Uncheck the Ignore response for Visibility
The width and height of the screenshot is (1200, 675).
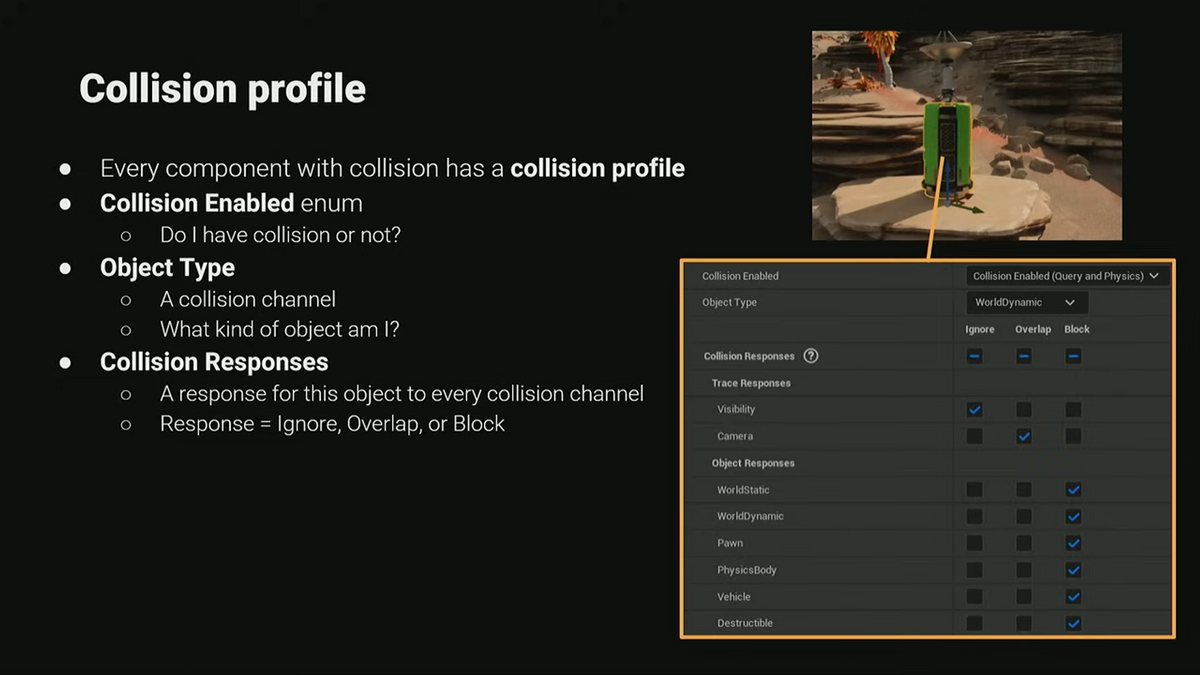coord(975,409)
